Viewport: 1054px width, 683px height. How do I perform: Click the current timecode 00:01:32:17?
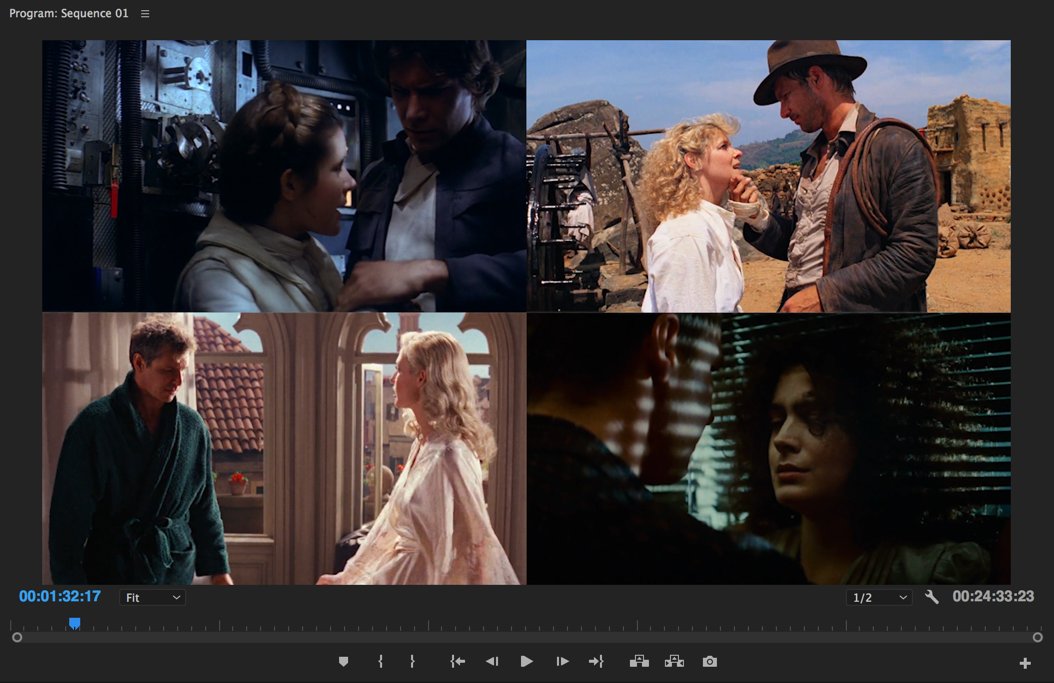coord(60,596)
